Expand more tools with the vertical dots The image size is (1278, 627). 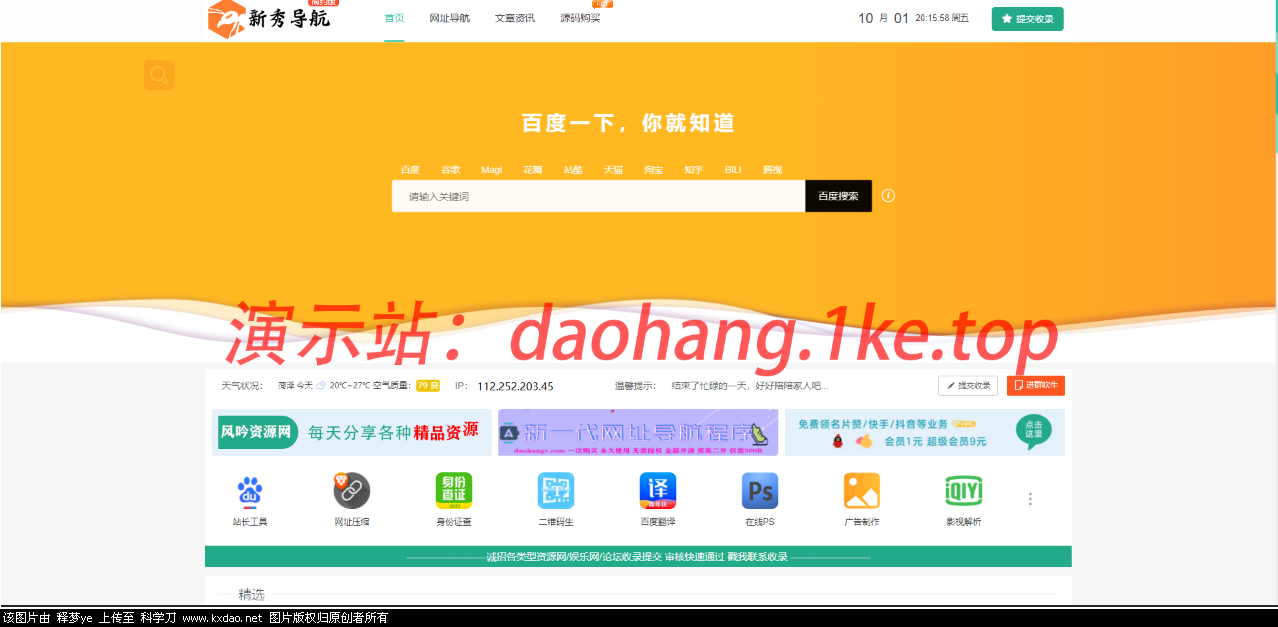tap(1030, 497)
